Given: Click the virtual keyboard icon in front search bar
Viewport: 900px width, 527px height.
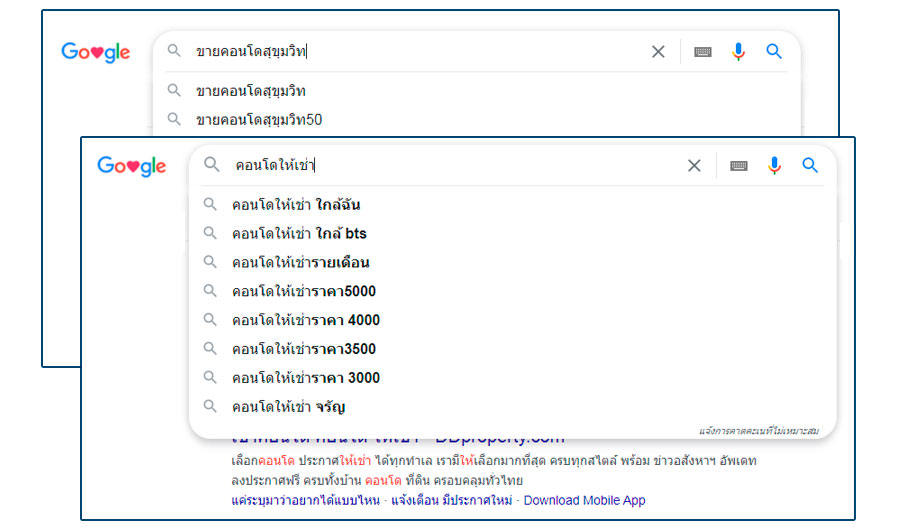Looking at the screenshot, I should (739, 166).
